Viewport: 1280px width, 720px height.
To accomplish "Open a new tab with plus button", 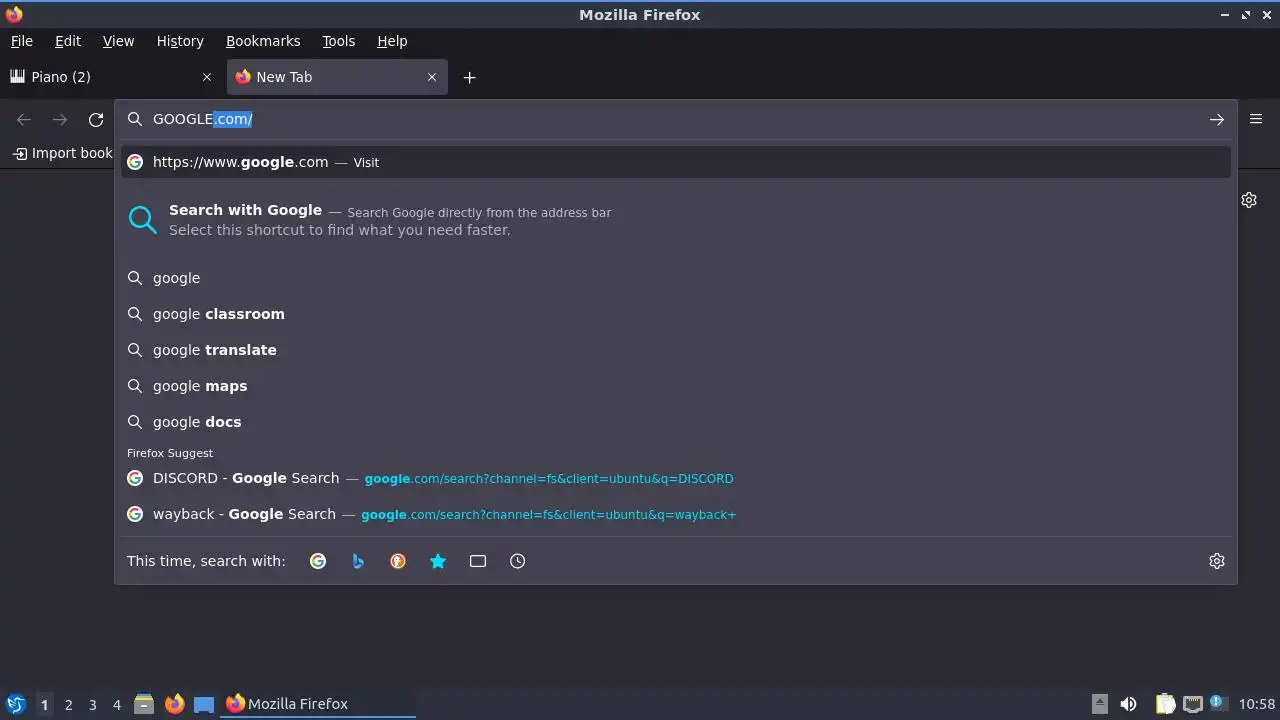I will point(469,77).
